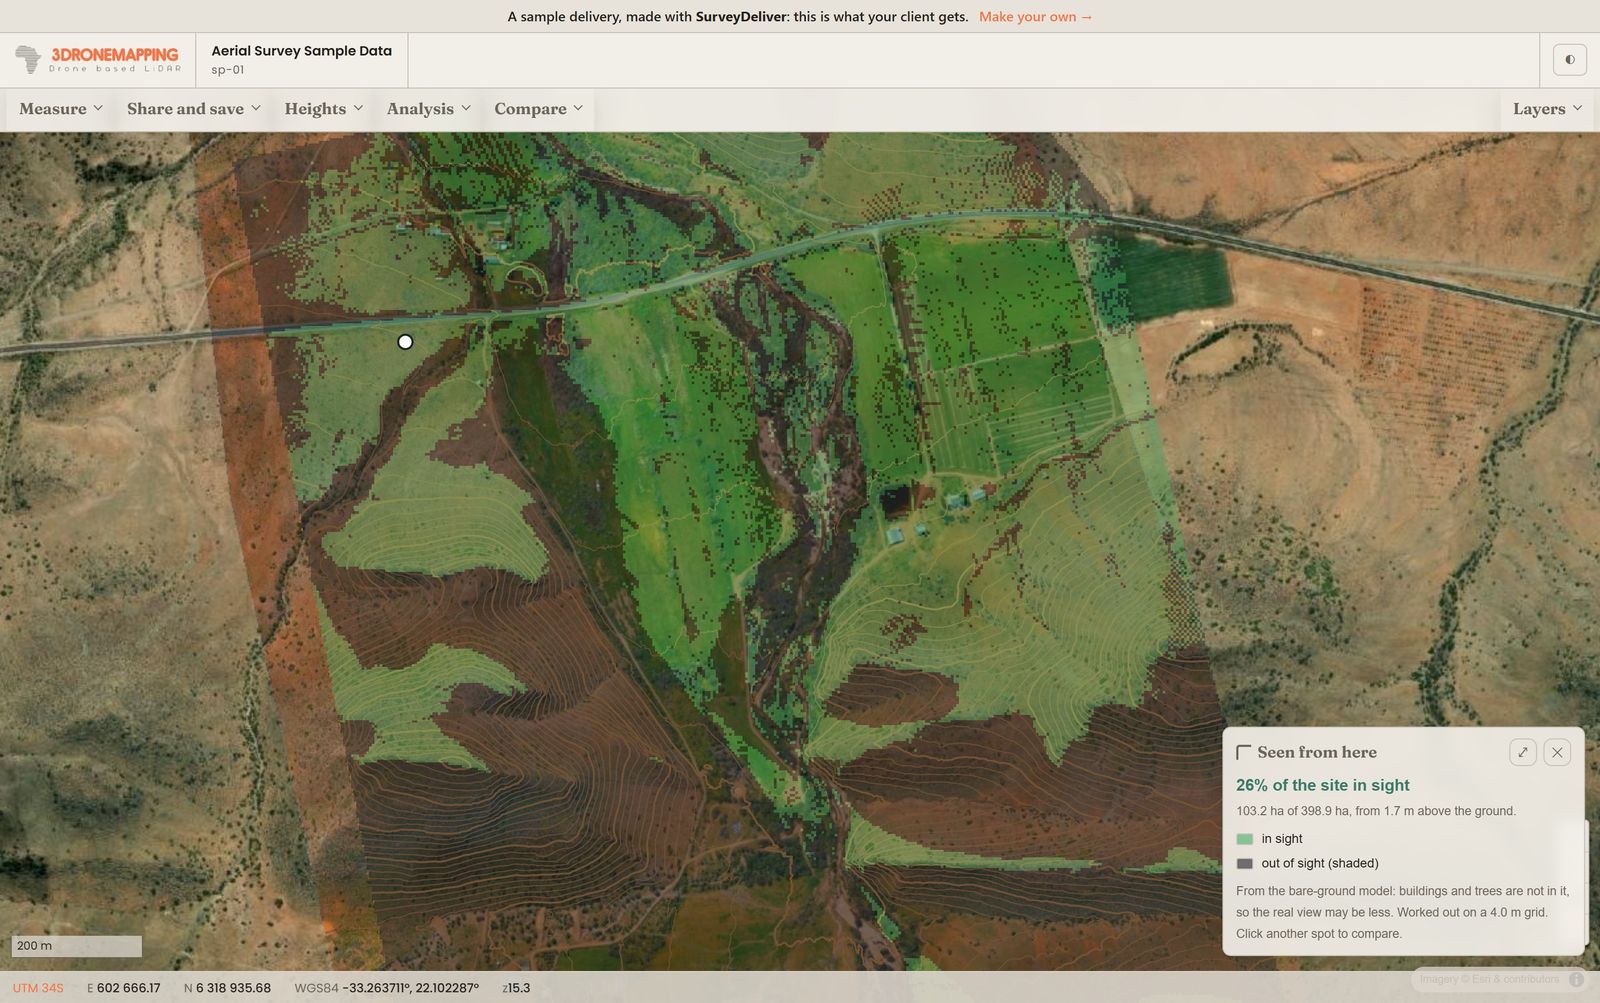
Task: Click the corner icon beside Seen from here
Action: [x=1244, y=752]
